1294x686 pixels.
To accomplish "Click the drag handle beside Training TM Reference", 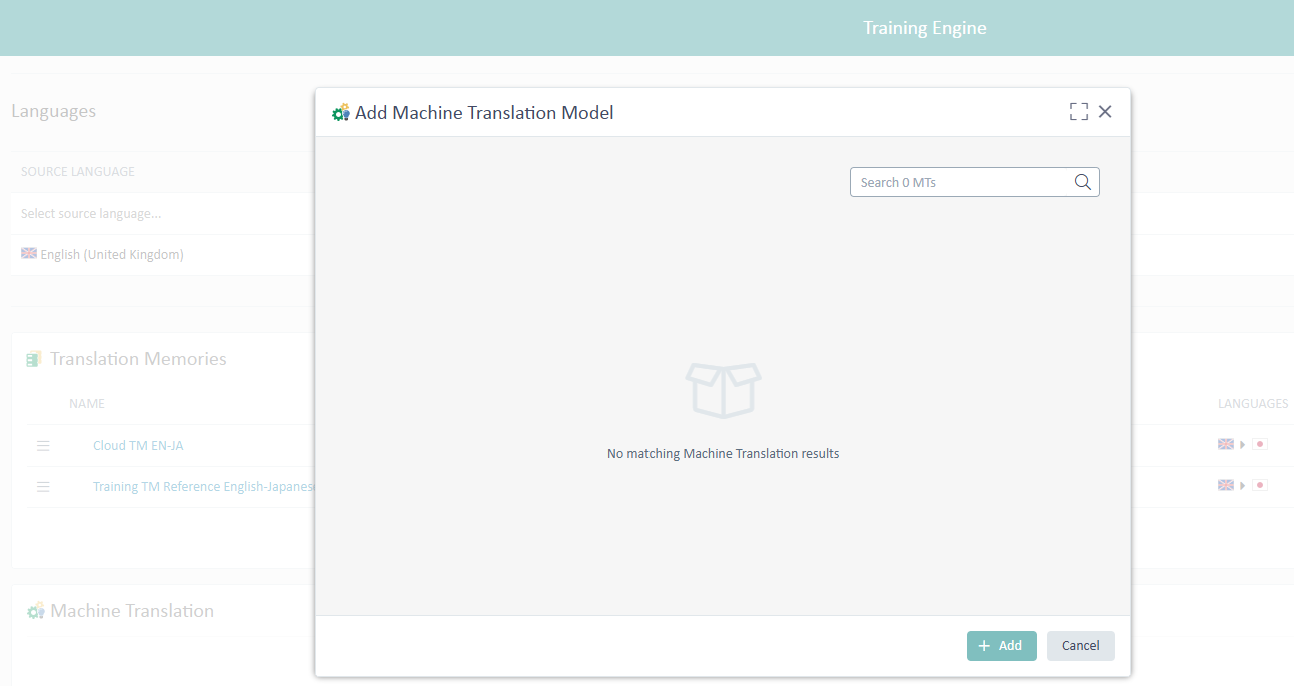I will pyautogui.click(x=43, y=486).
